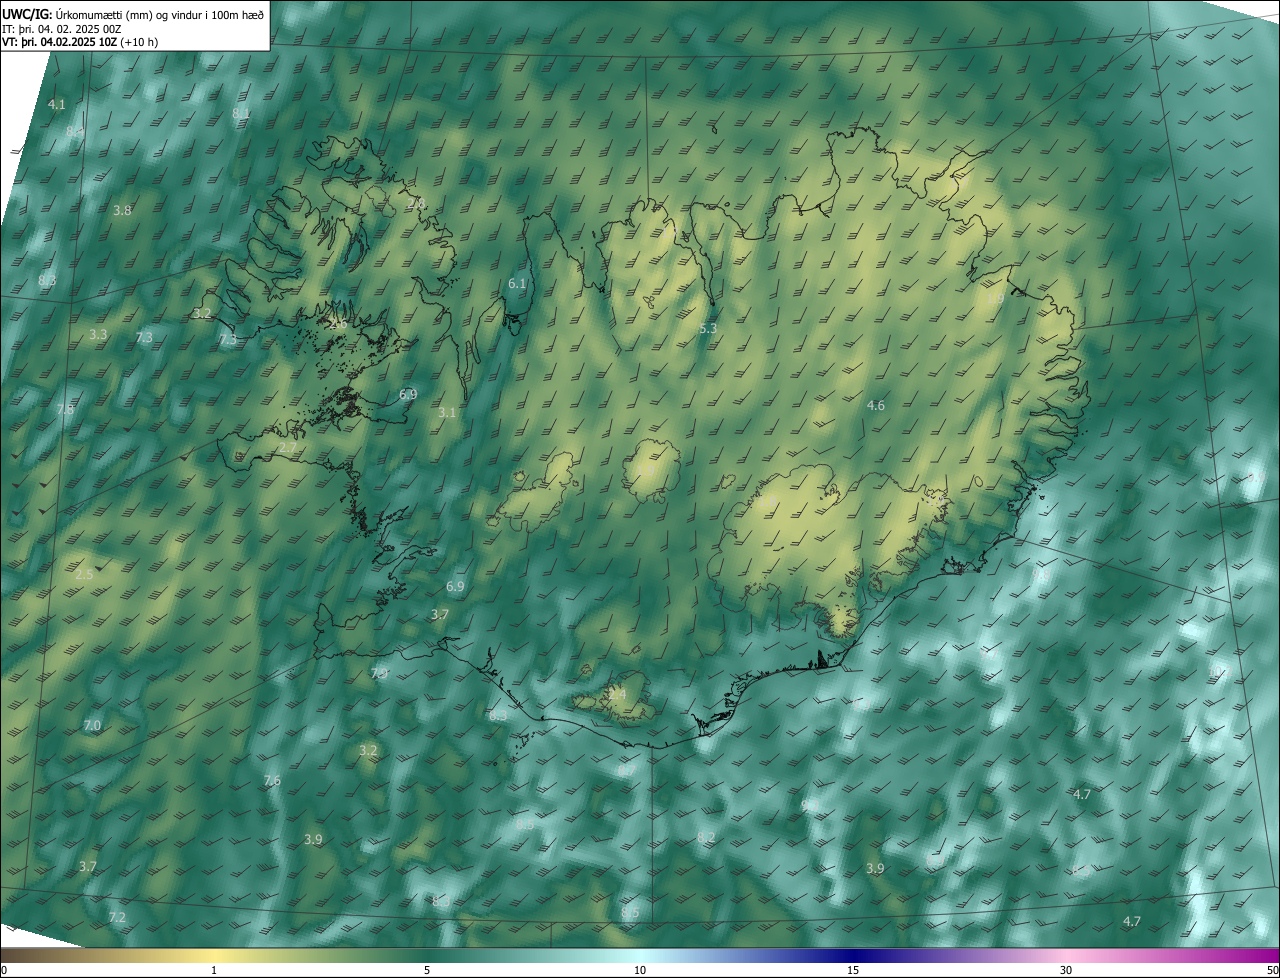Click the 3.8 value label on the map
Screen dimensions: 1280x978
pyautogui.click(x=122, y=210)
